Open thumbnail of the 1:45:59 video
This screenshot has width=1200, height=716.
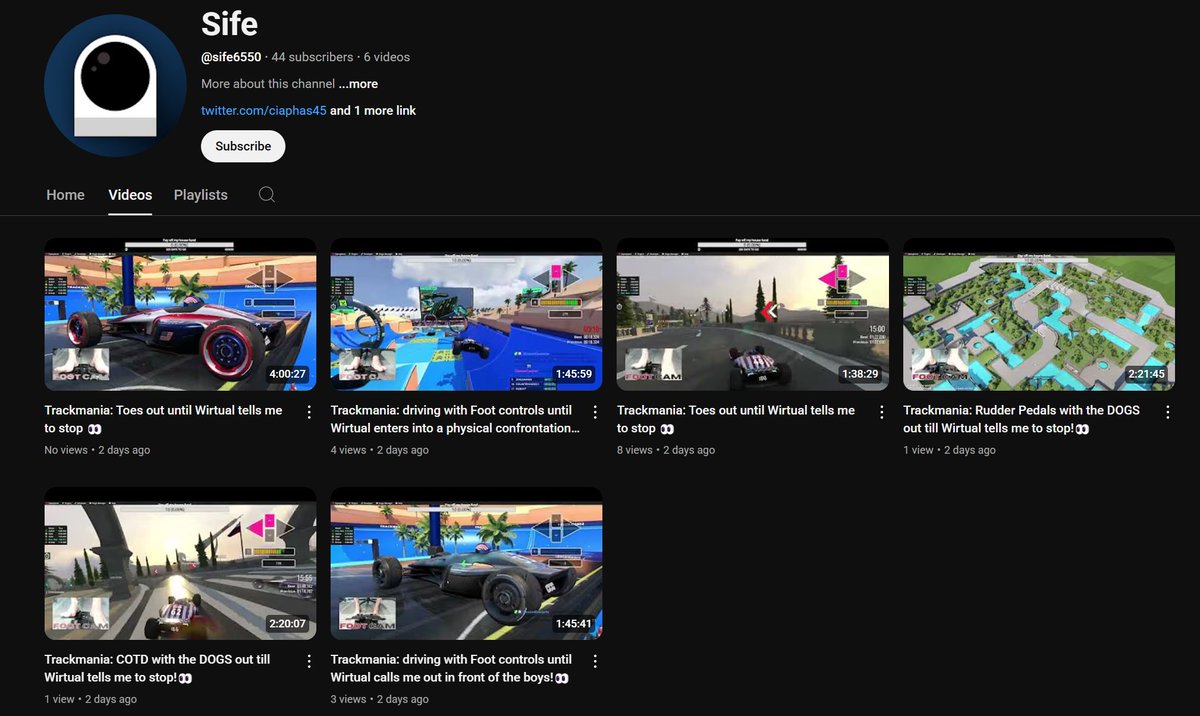[466, 314]
